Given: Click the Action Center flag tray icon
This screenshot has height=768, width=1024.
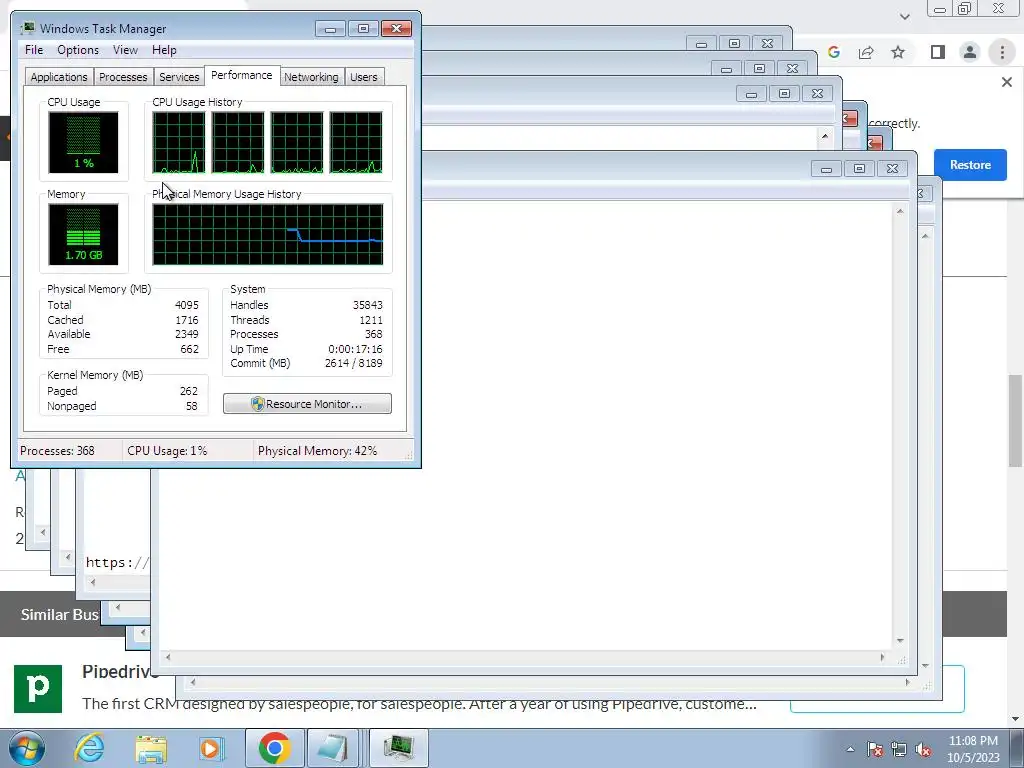Looking at the screenshot, I should pyautogui.click(x=875, y=749).
